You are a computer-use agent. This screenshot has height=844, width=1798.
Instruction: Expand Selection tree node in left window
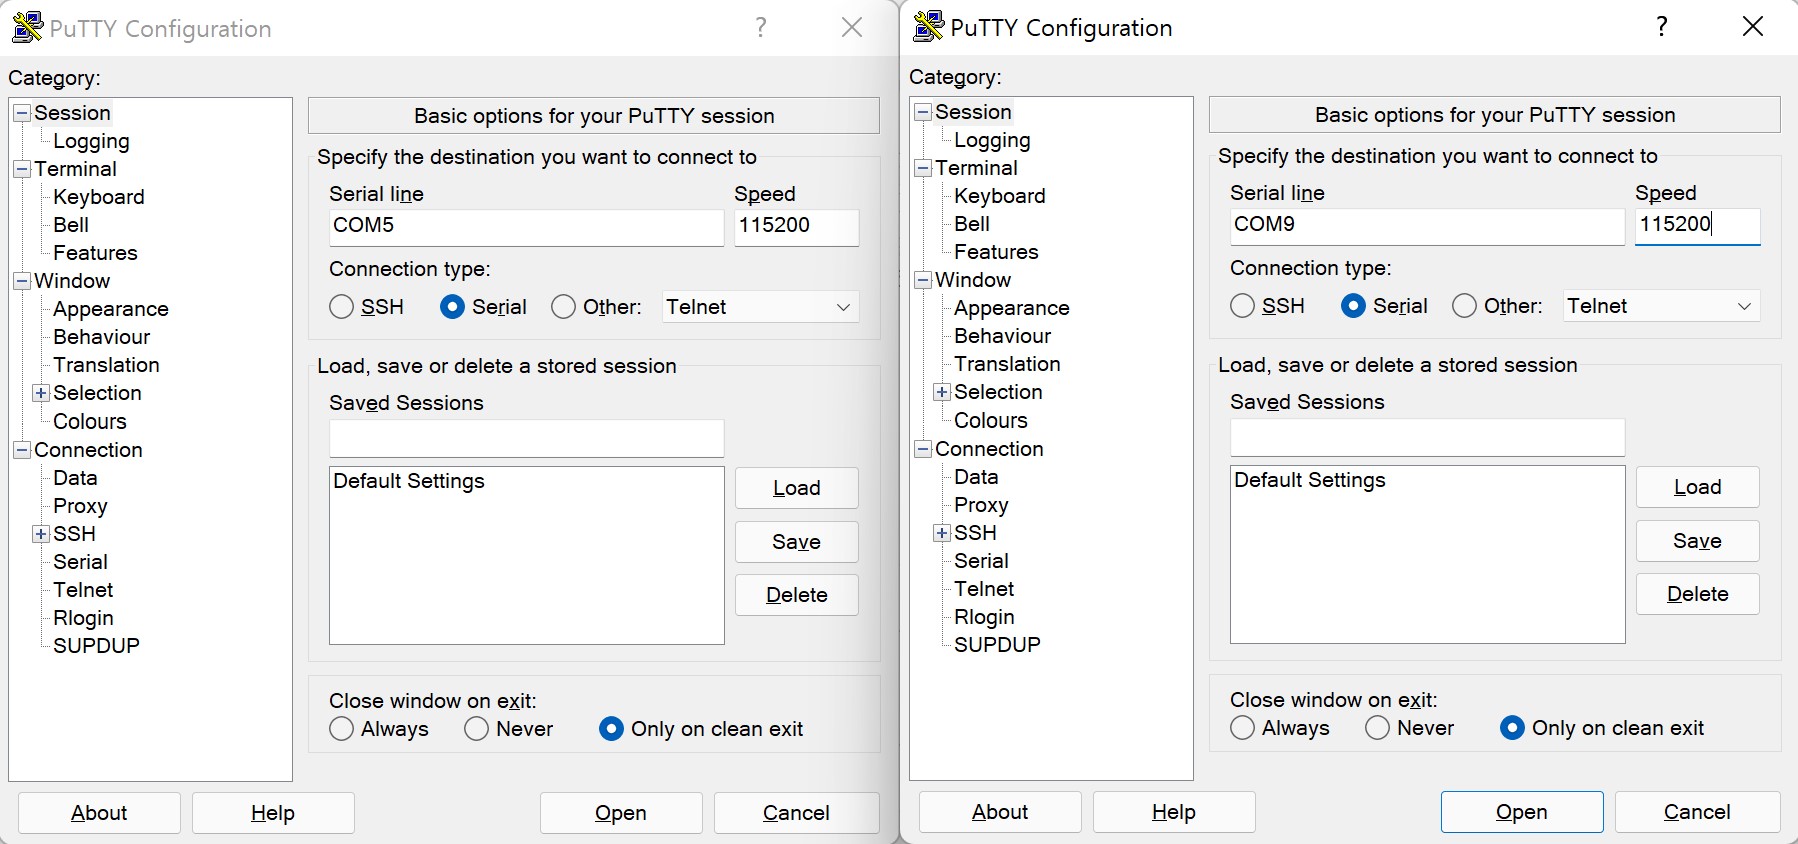41,393
